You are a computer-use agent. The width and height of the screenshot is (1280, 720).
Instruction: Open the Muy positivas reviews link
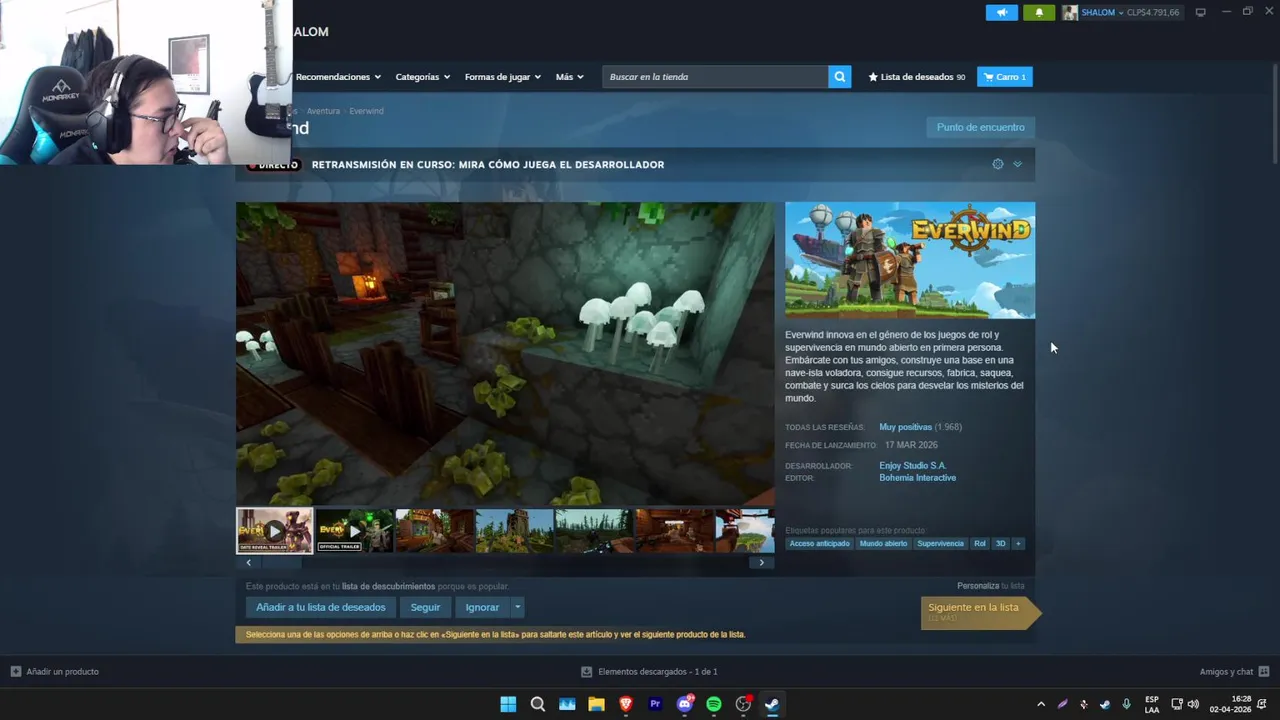click(905, 427)
